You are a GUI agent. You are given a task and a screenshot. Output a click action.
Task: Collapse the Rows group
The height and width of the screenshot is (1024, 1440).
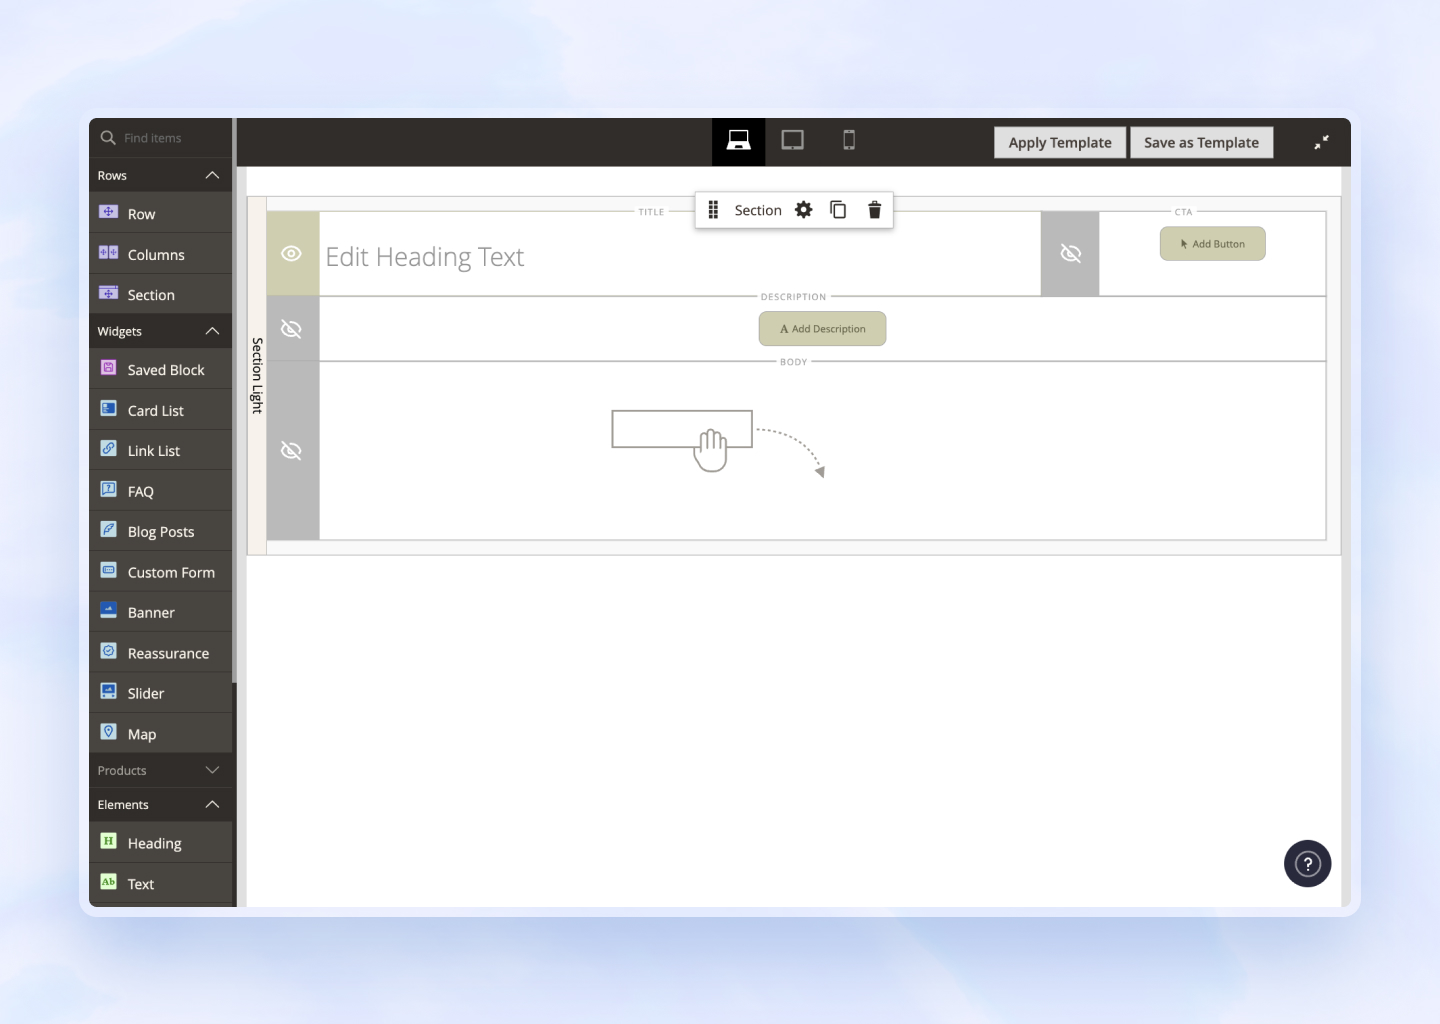(x=212, y=175)
